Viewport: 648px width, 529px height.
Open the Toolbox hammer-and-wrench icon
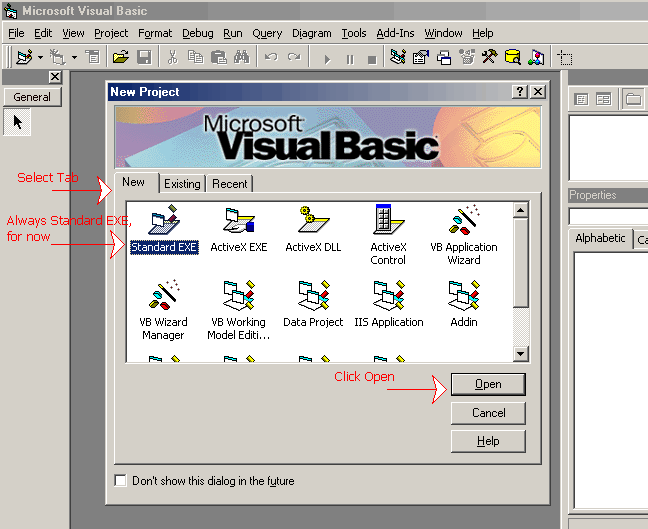pyautogui.click(x=490, y=57)
